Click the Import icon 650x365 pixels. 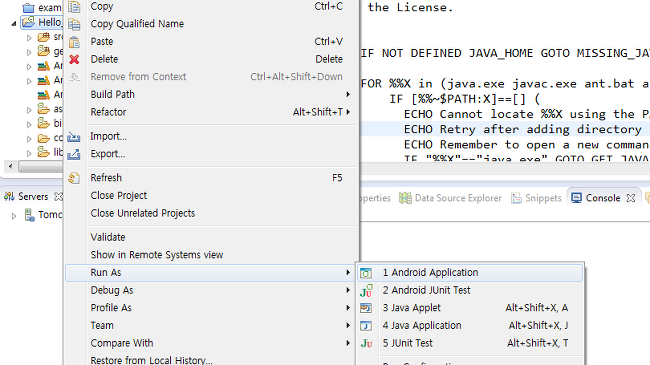[74, 136]
